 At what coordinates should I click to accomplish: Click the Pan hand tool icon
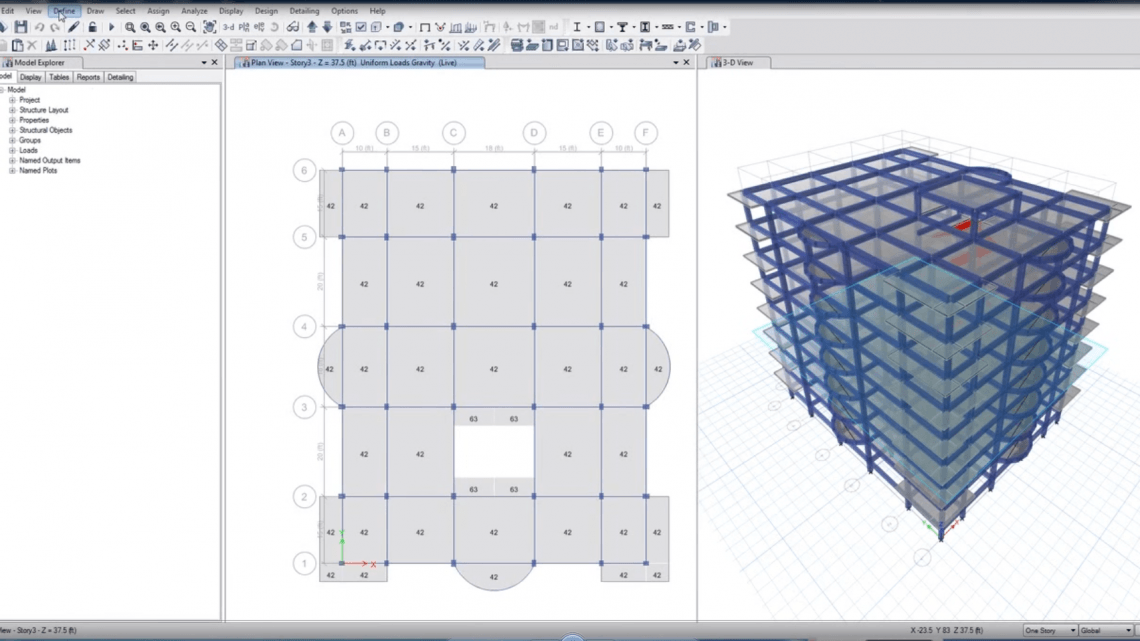point(209,27)
